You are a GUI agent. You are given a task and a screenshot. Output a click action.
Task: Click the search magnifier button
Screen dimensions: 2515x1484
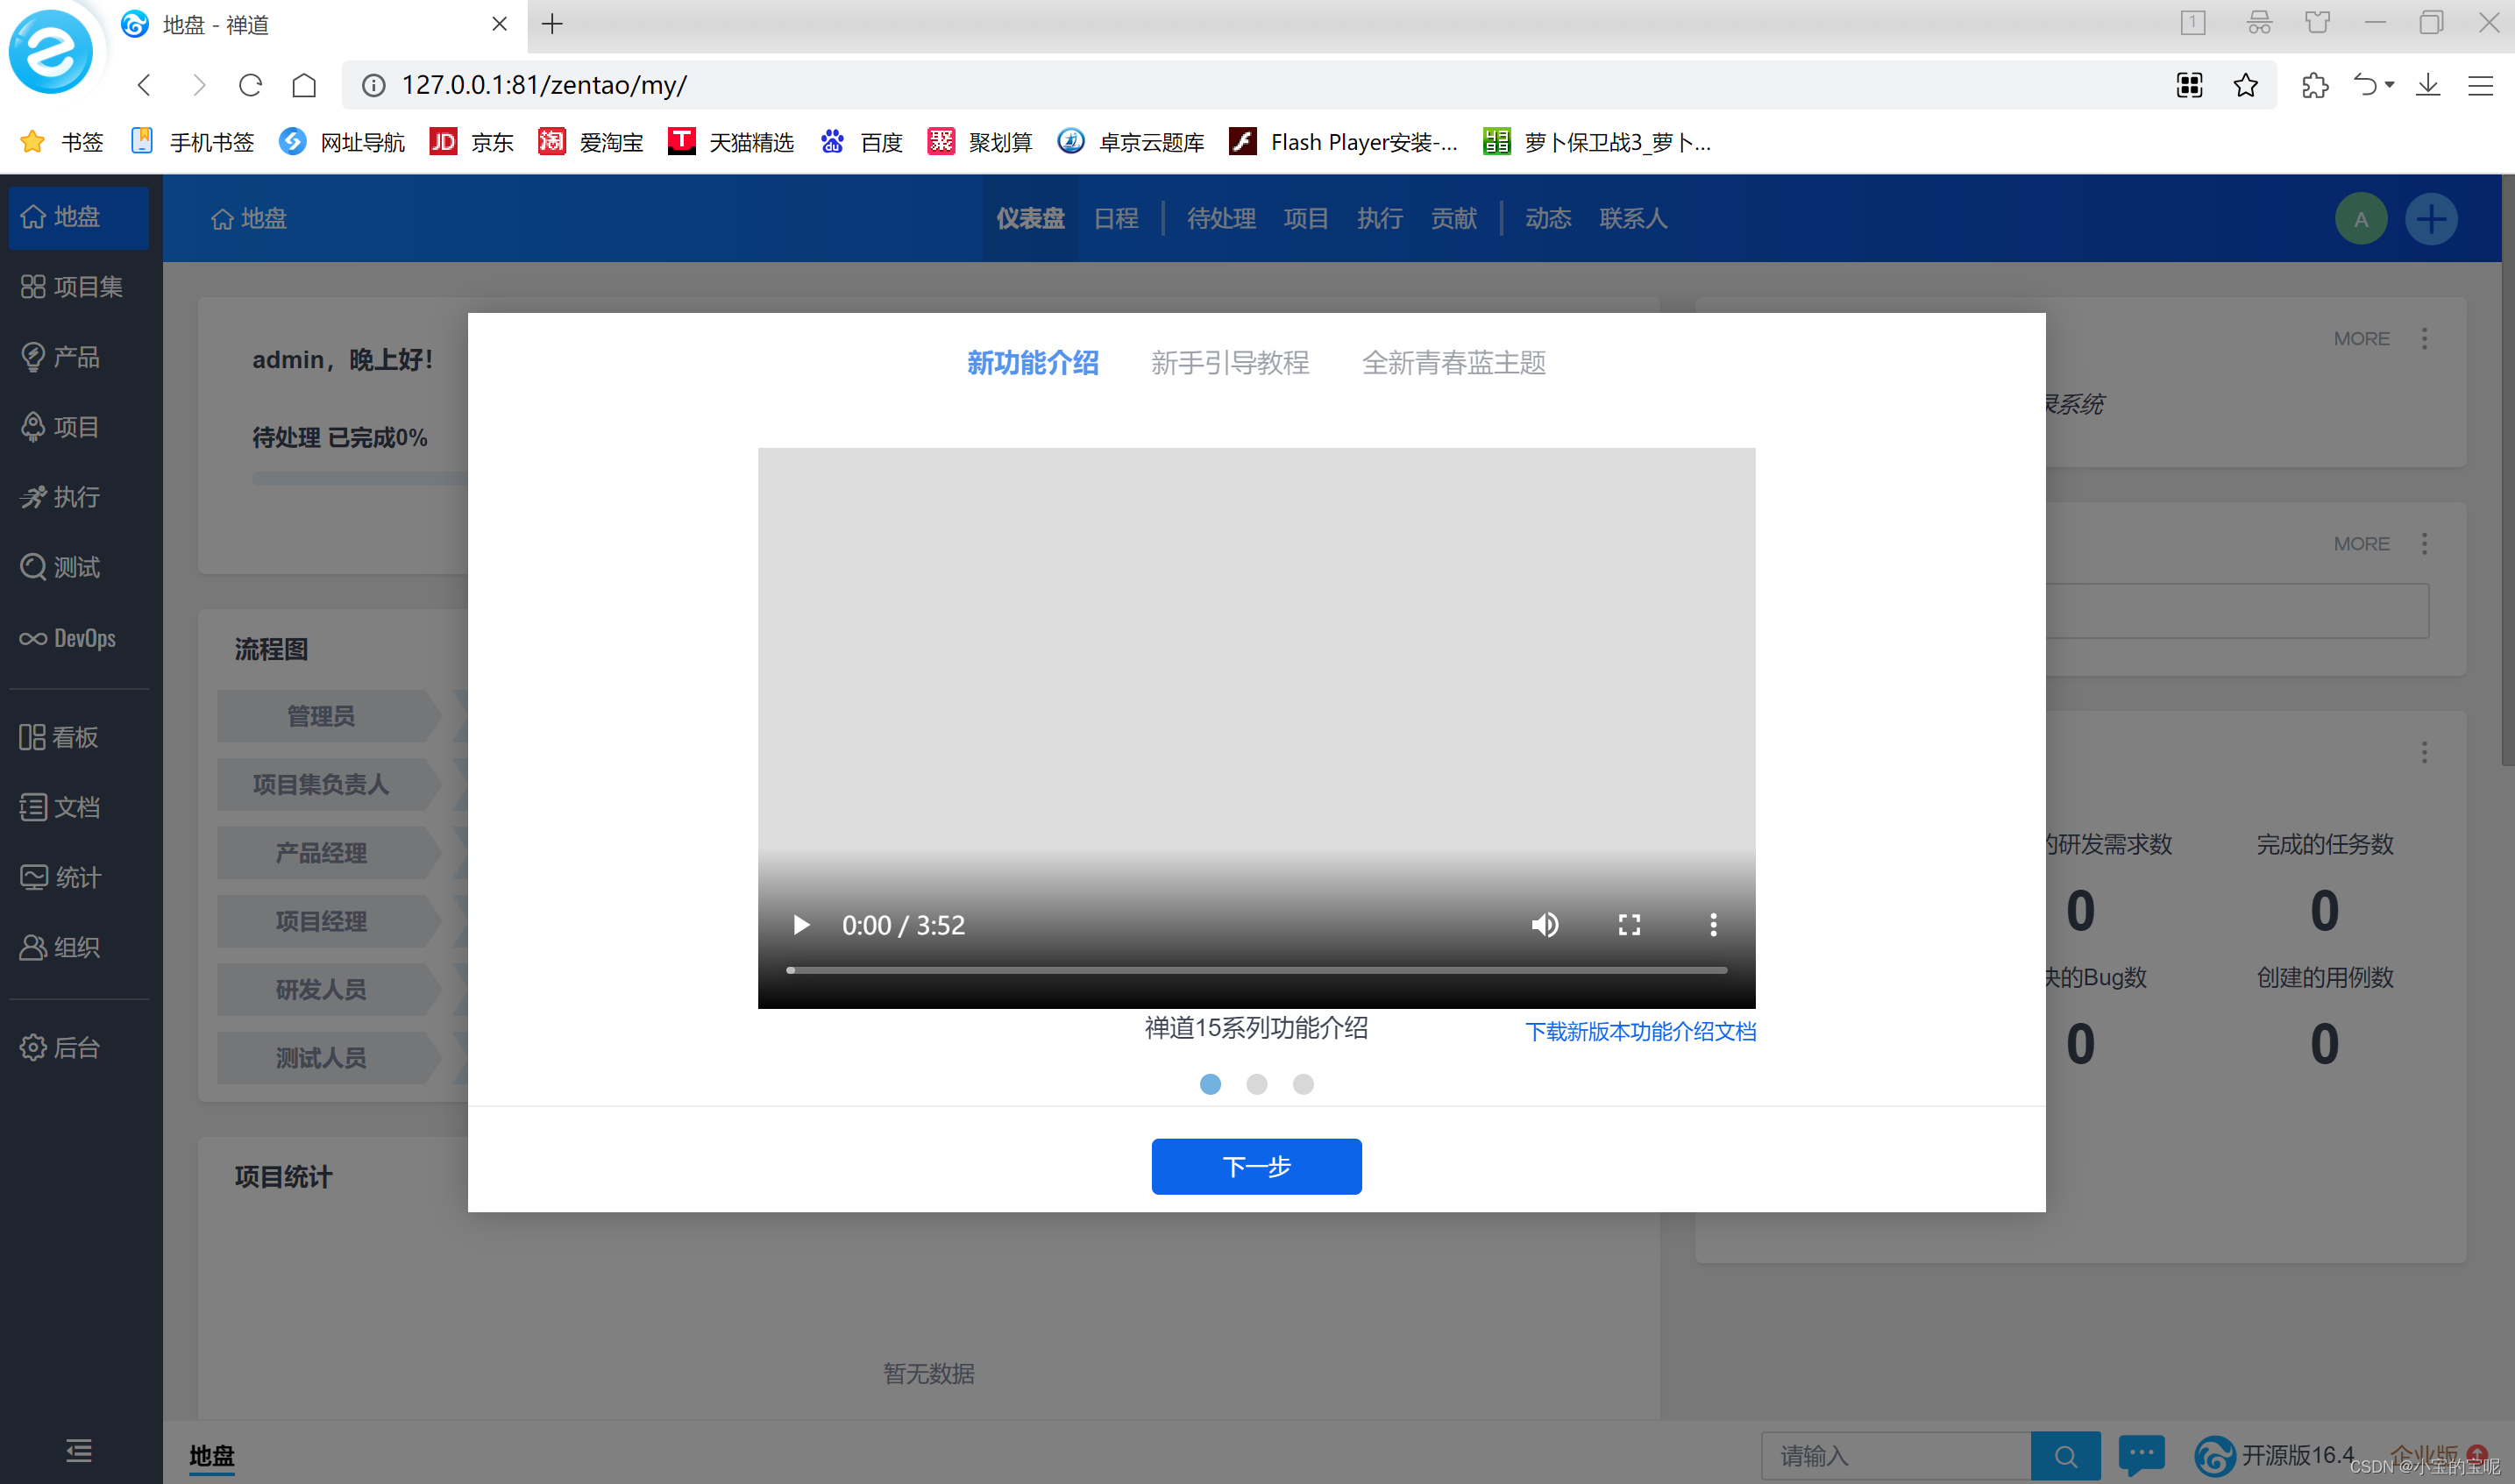2065,1456
